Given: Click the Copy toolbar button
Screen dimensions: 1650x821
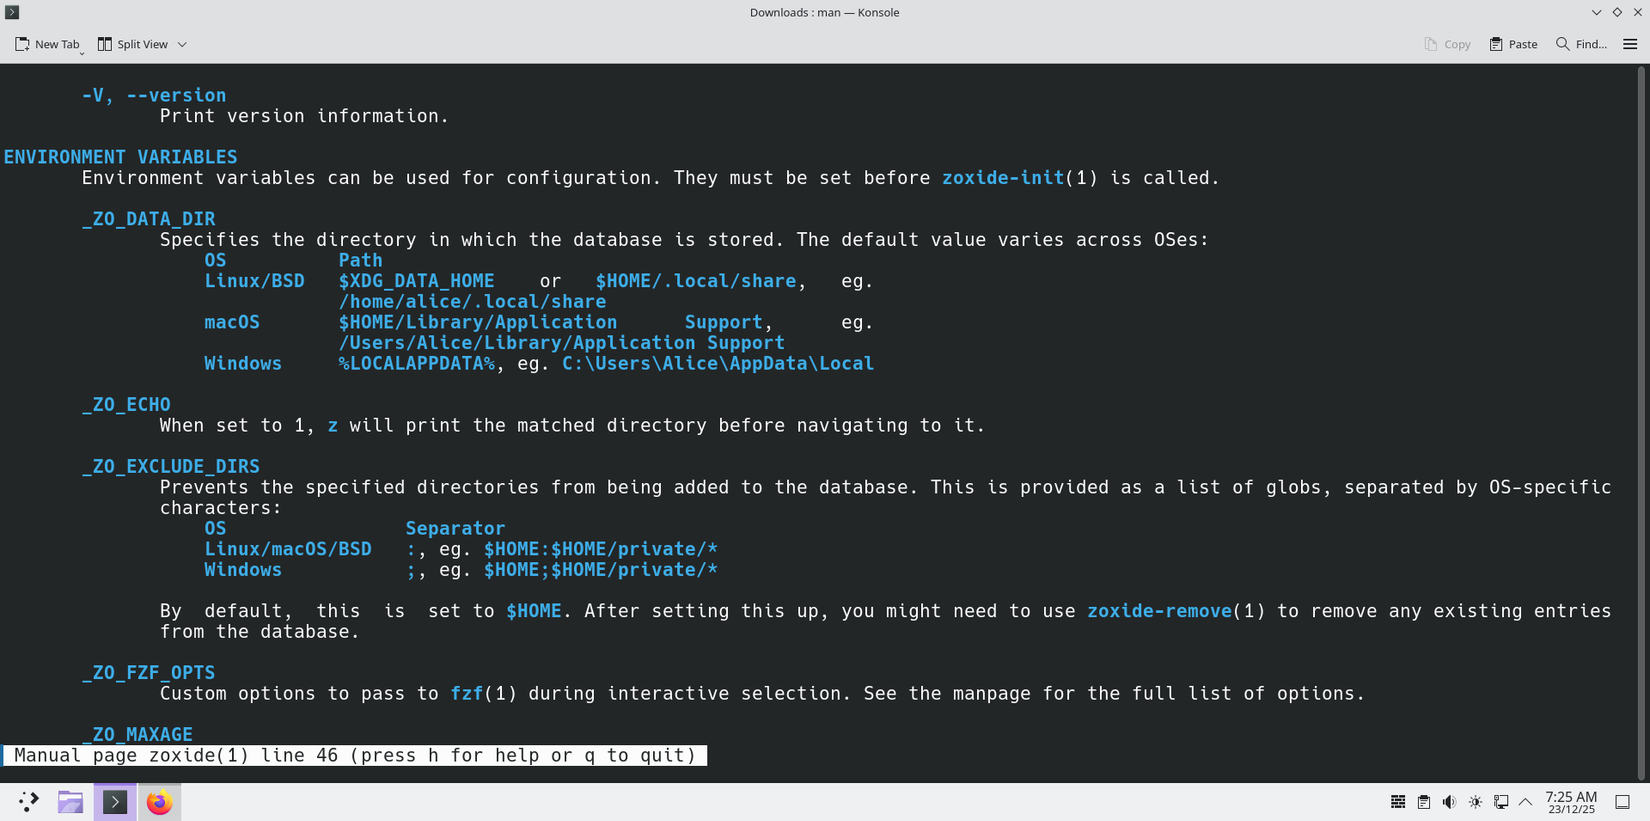Looking at the screenshot, I should tap(1447, 44).
